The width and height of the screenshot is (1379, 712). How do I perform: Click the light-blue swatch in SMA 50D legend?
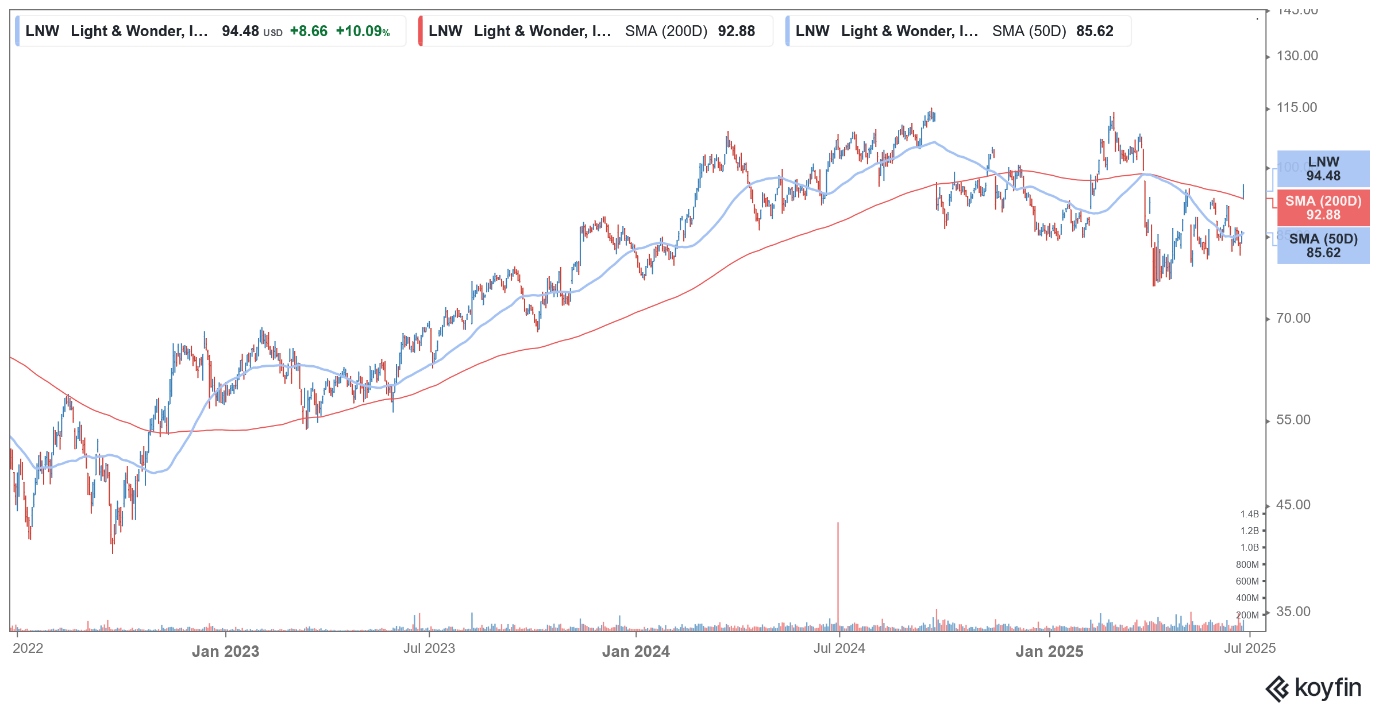pyautogui.click(x=789, y=31)
